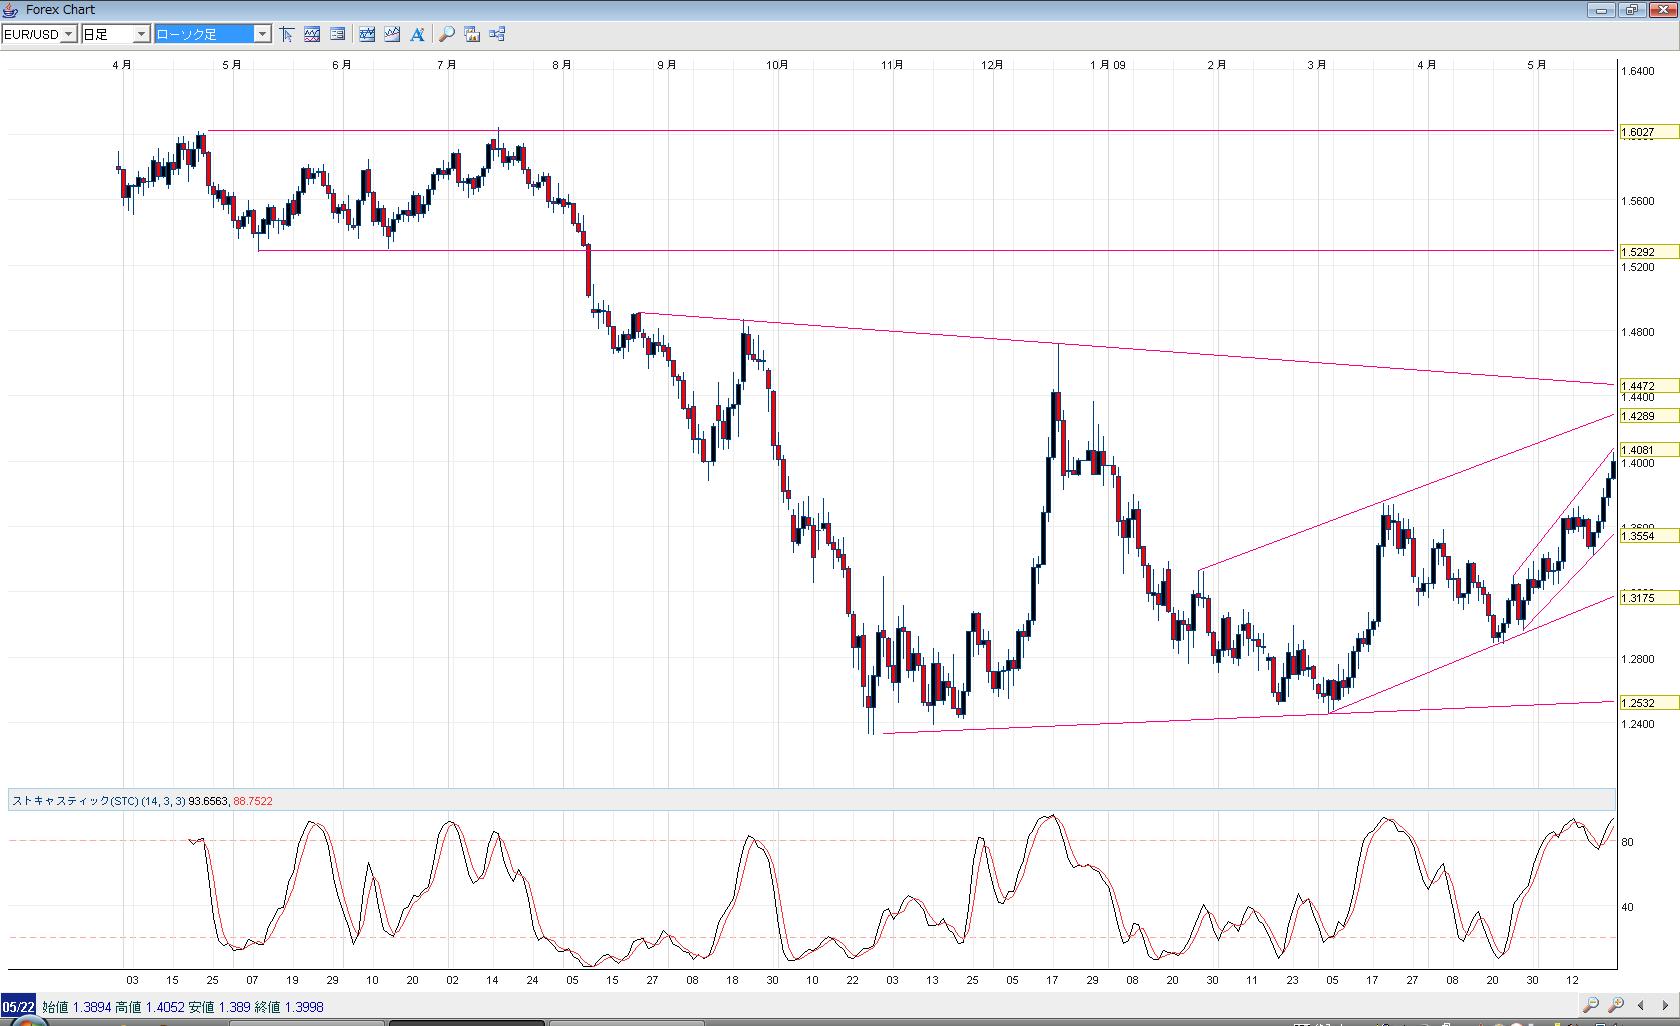
Task: Zoom in using bottom plus magnifier
Action: 1616,1005
